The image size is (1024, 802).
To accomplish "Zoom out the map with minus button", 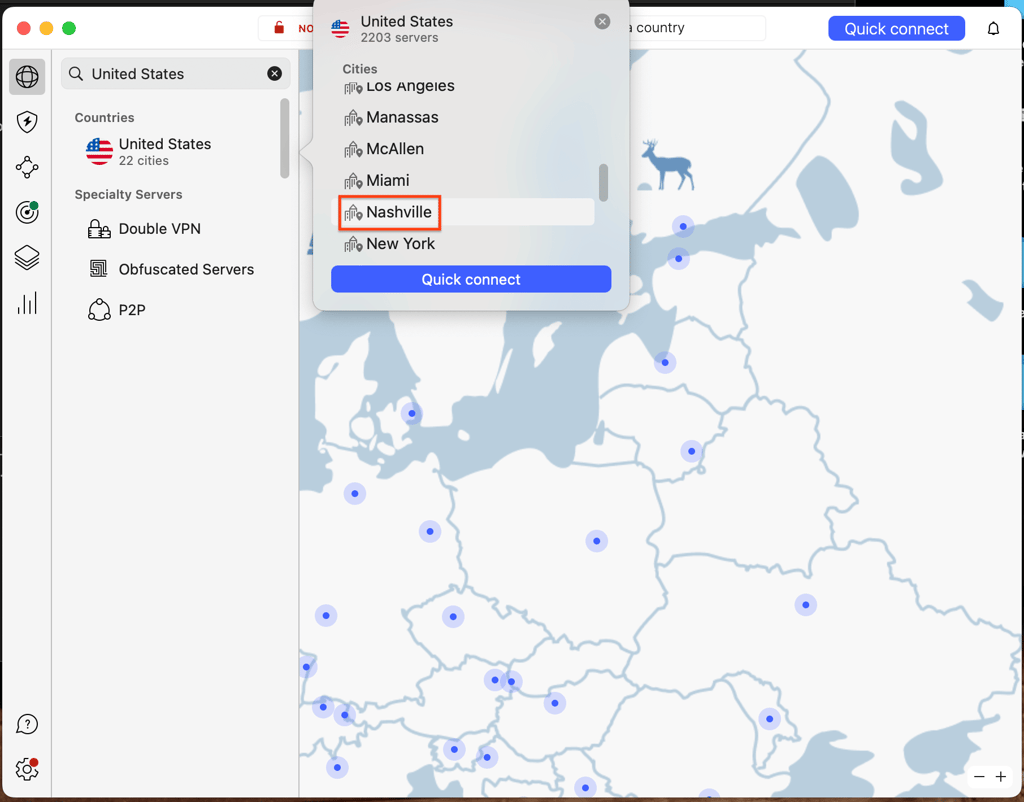I will tap(979, 777).
